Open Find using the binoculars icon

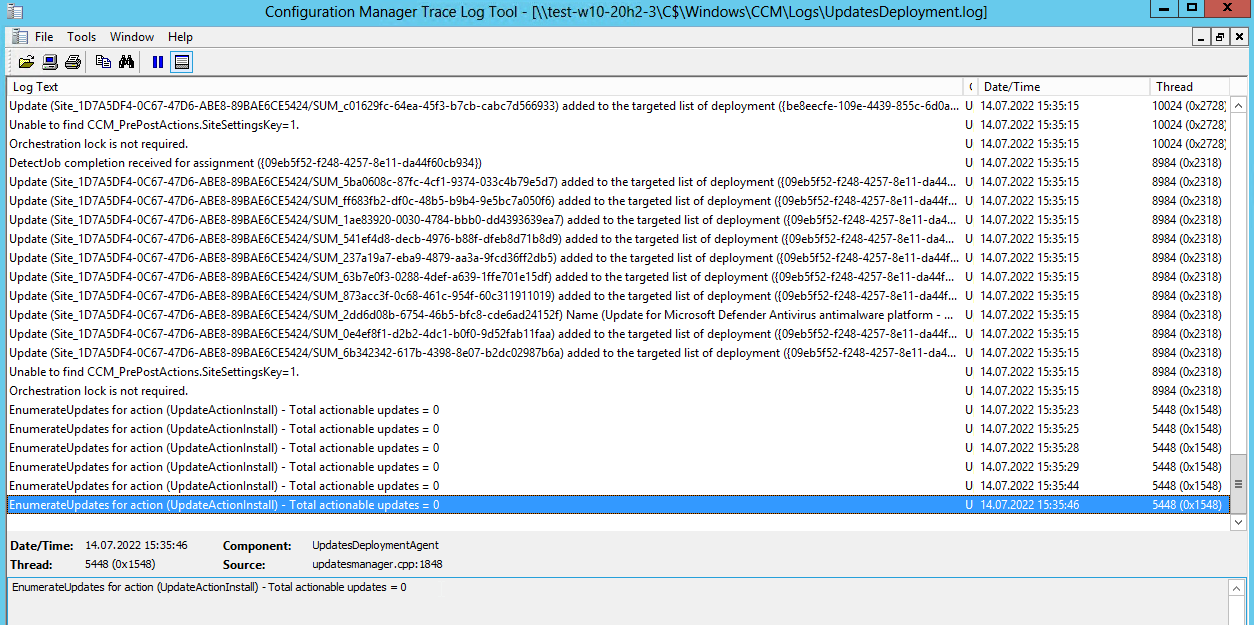pyautogui.click(x=125, y=61)
